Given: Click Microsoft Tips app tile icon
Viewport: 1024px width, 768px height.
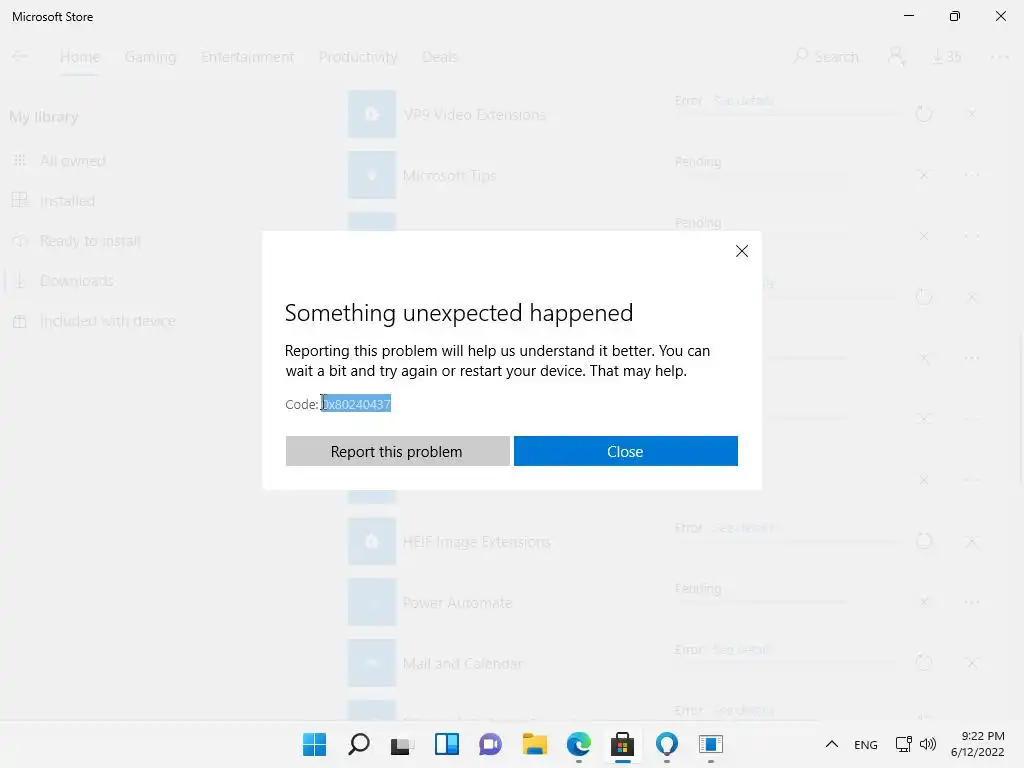Looking at the screenshot, I should click(372, 175).
